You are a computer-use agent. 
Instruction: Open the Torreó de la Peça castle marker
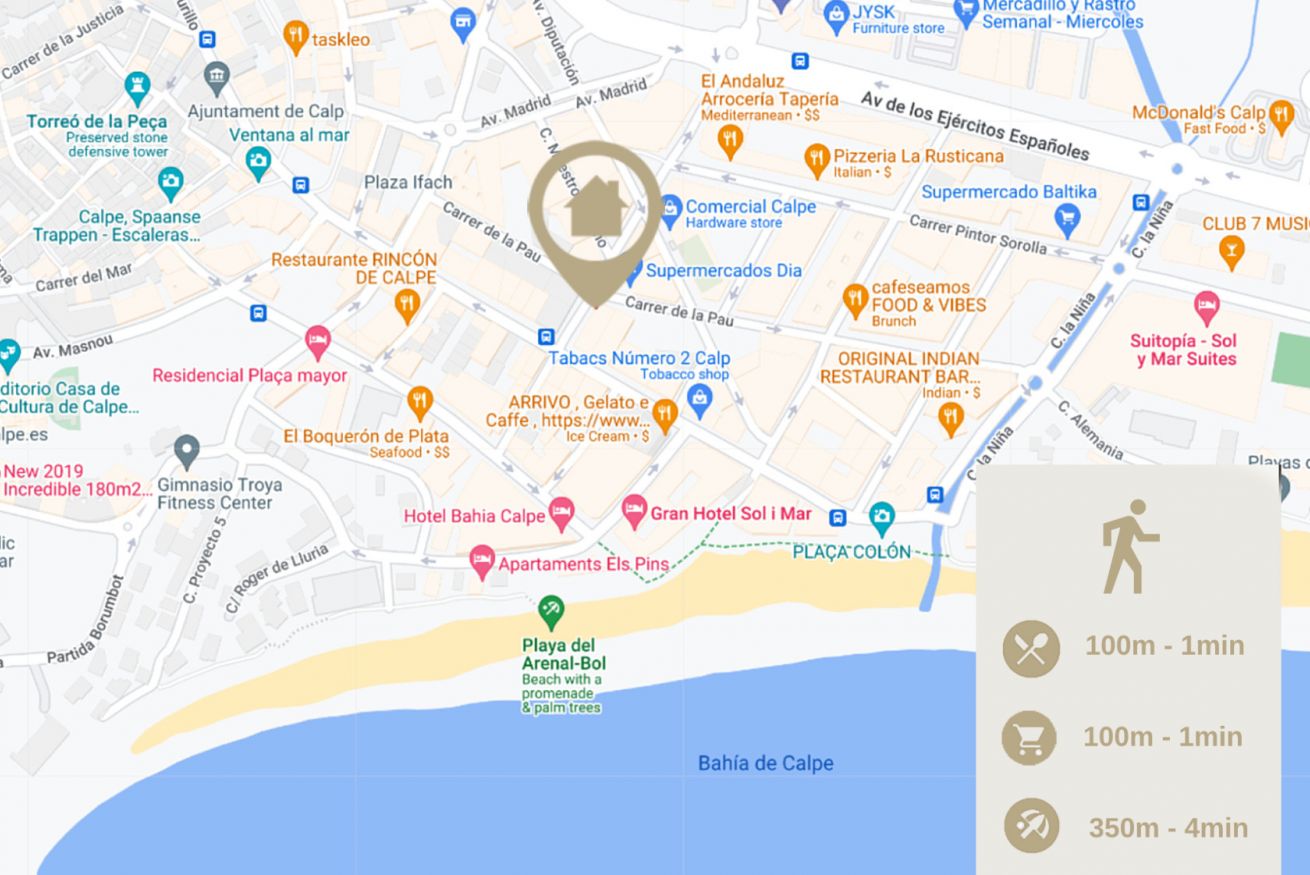coord(138,88)
